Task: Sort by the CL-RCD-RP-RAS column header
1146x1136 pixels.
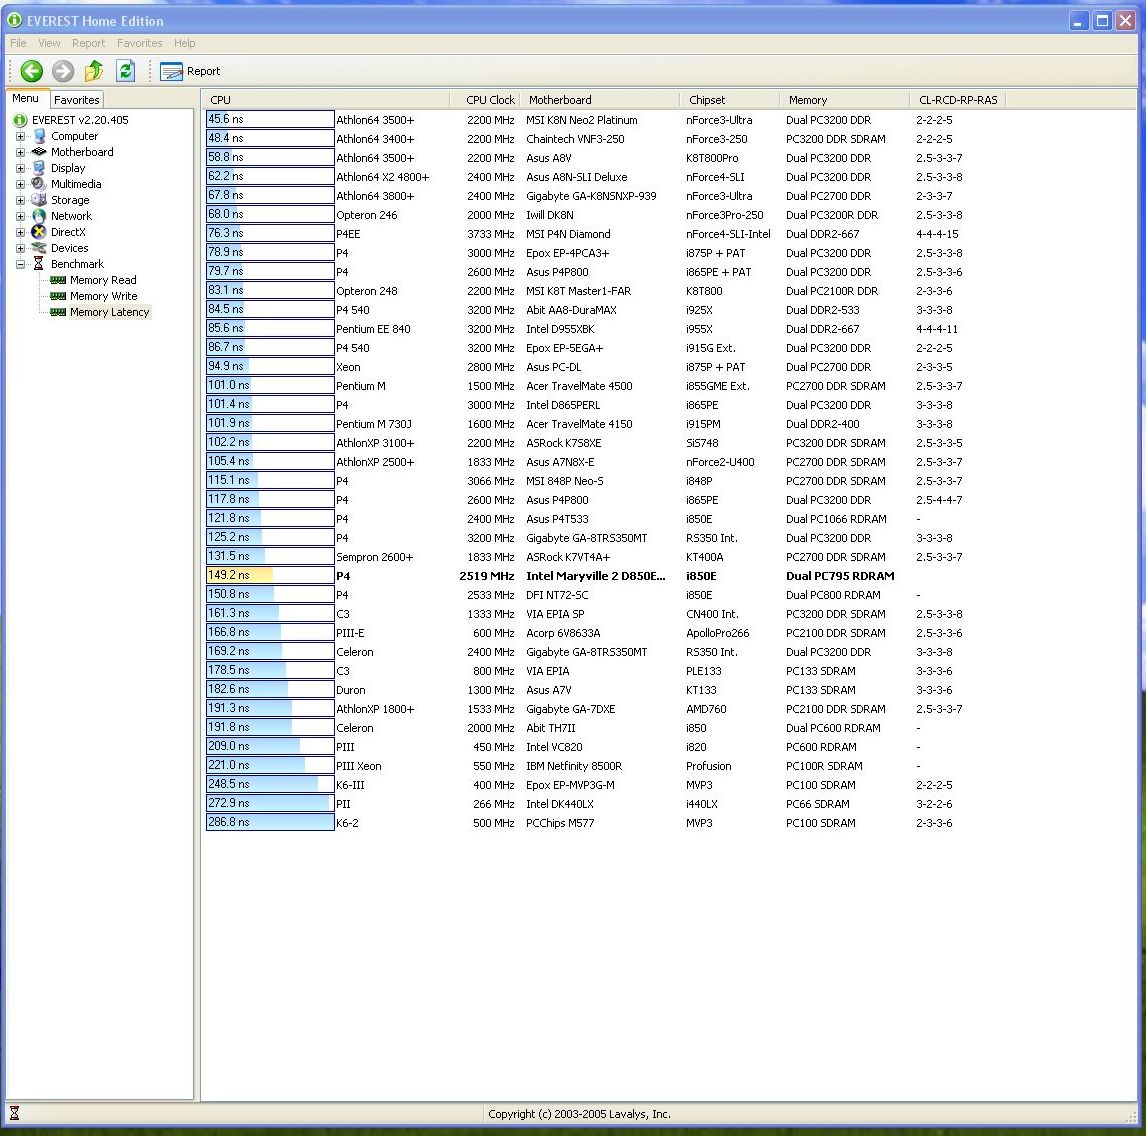Action: tap(957, 100)
